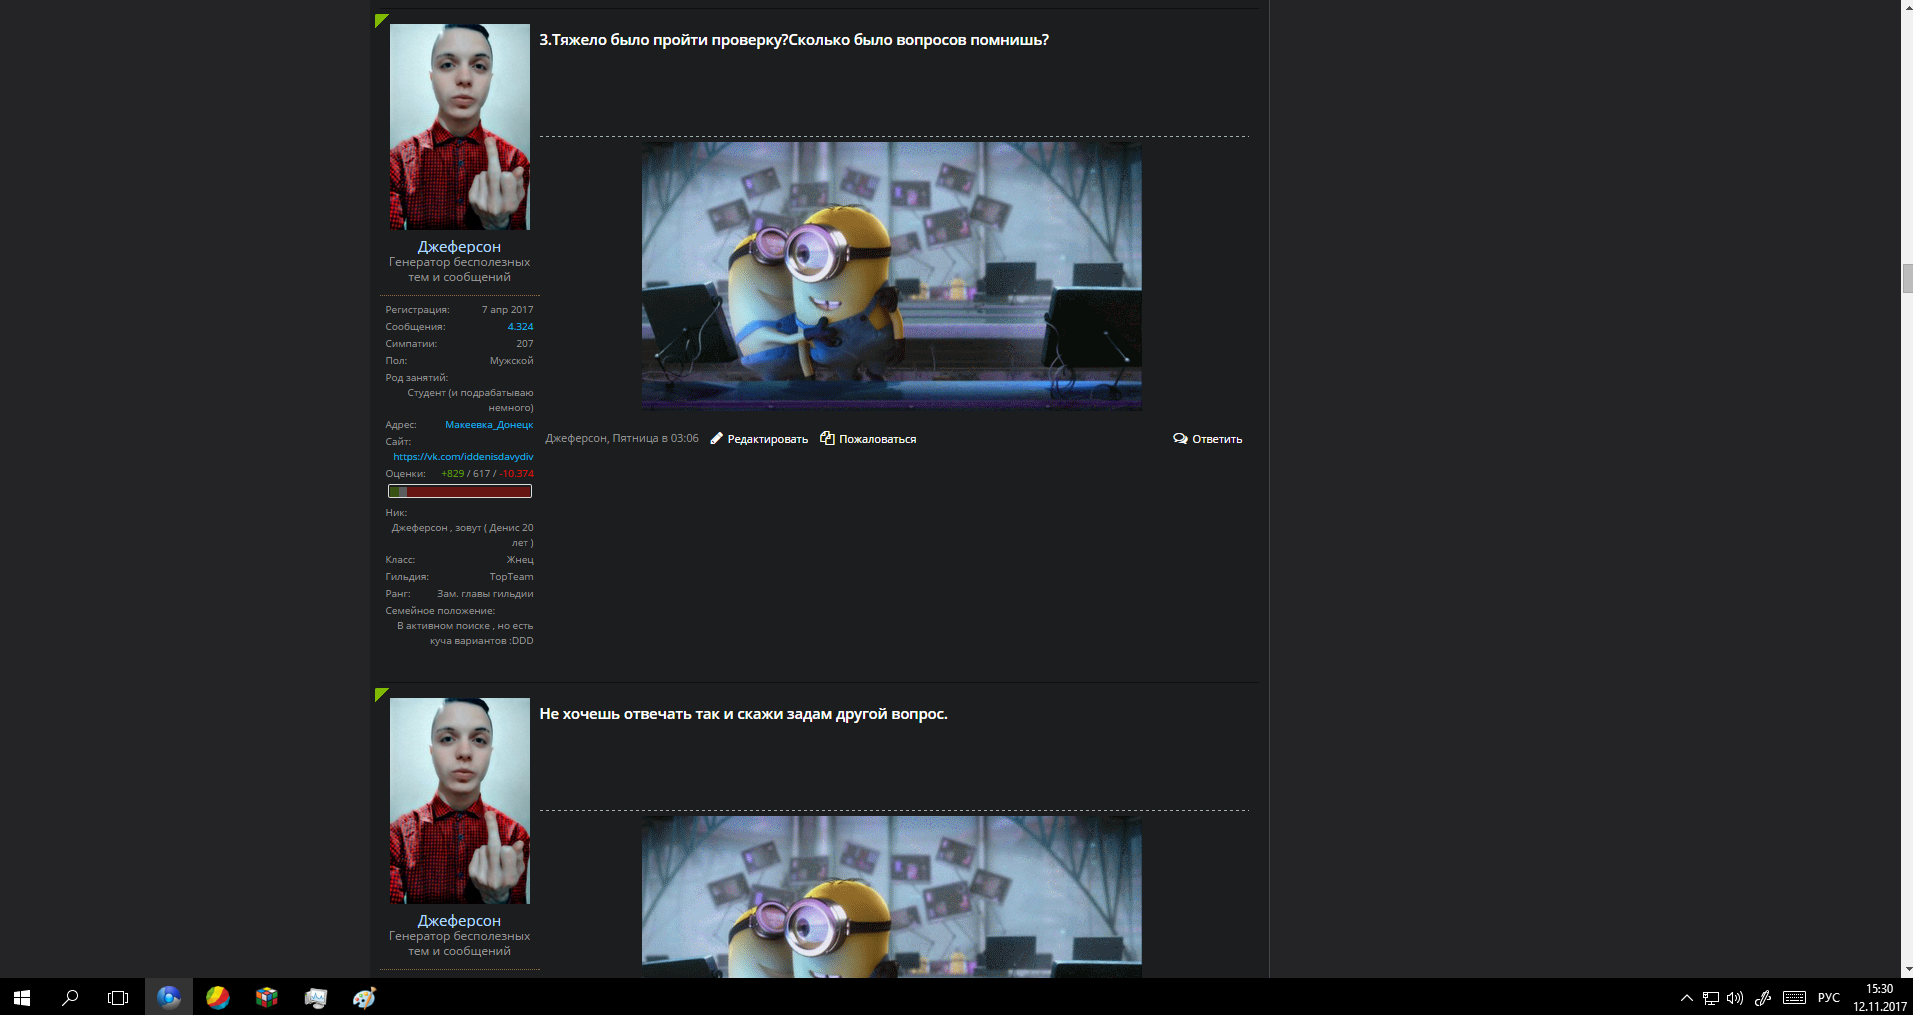Click scrollbar down arrow at page bottom

[x=1907, y=970]
